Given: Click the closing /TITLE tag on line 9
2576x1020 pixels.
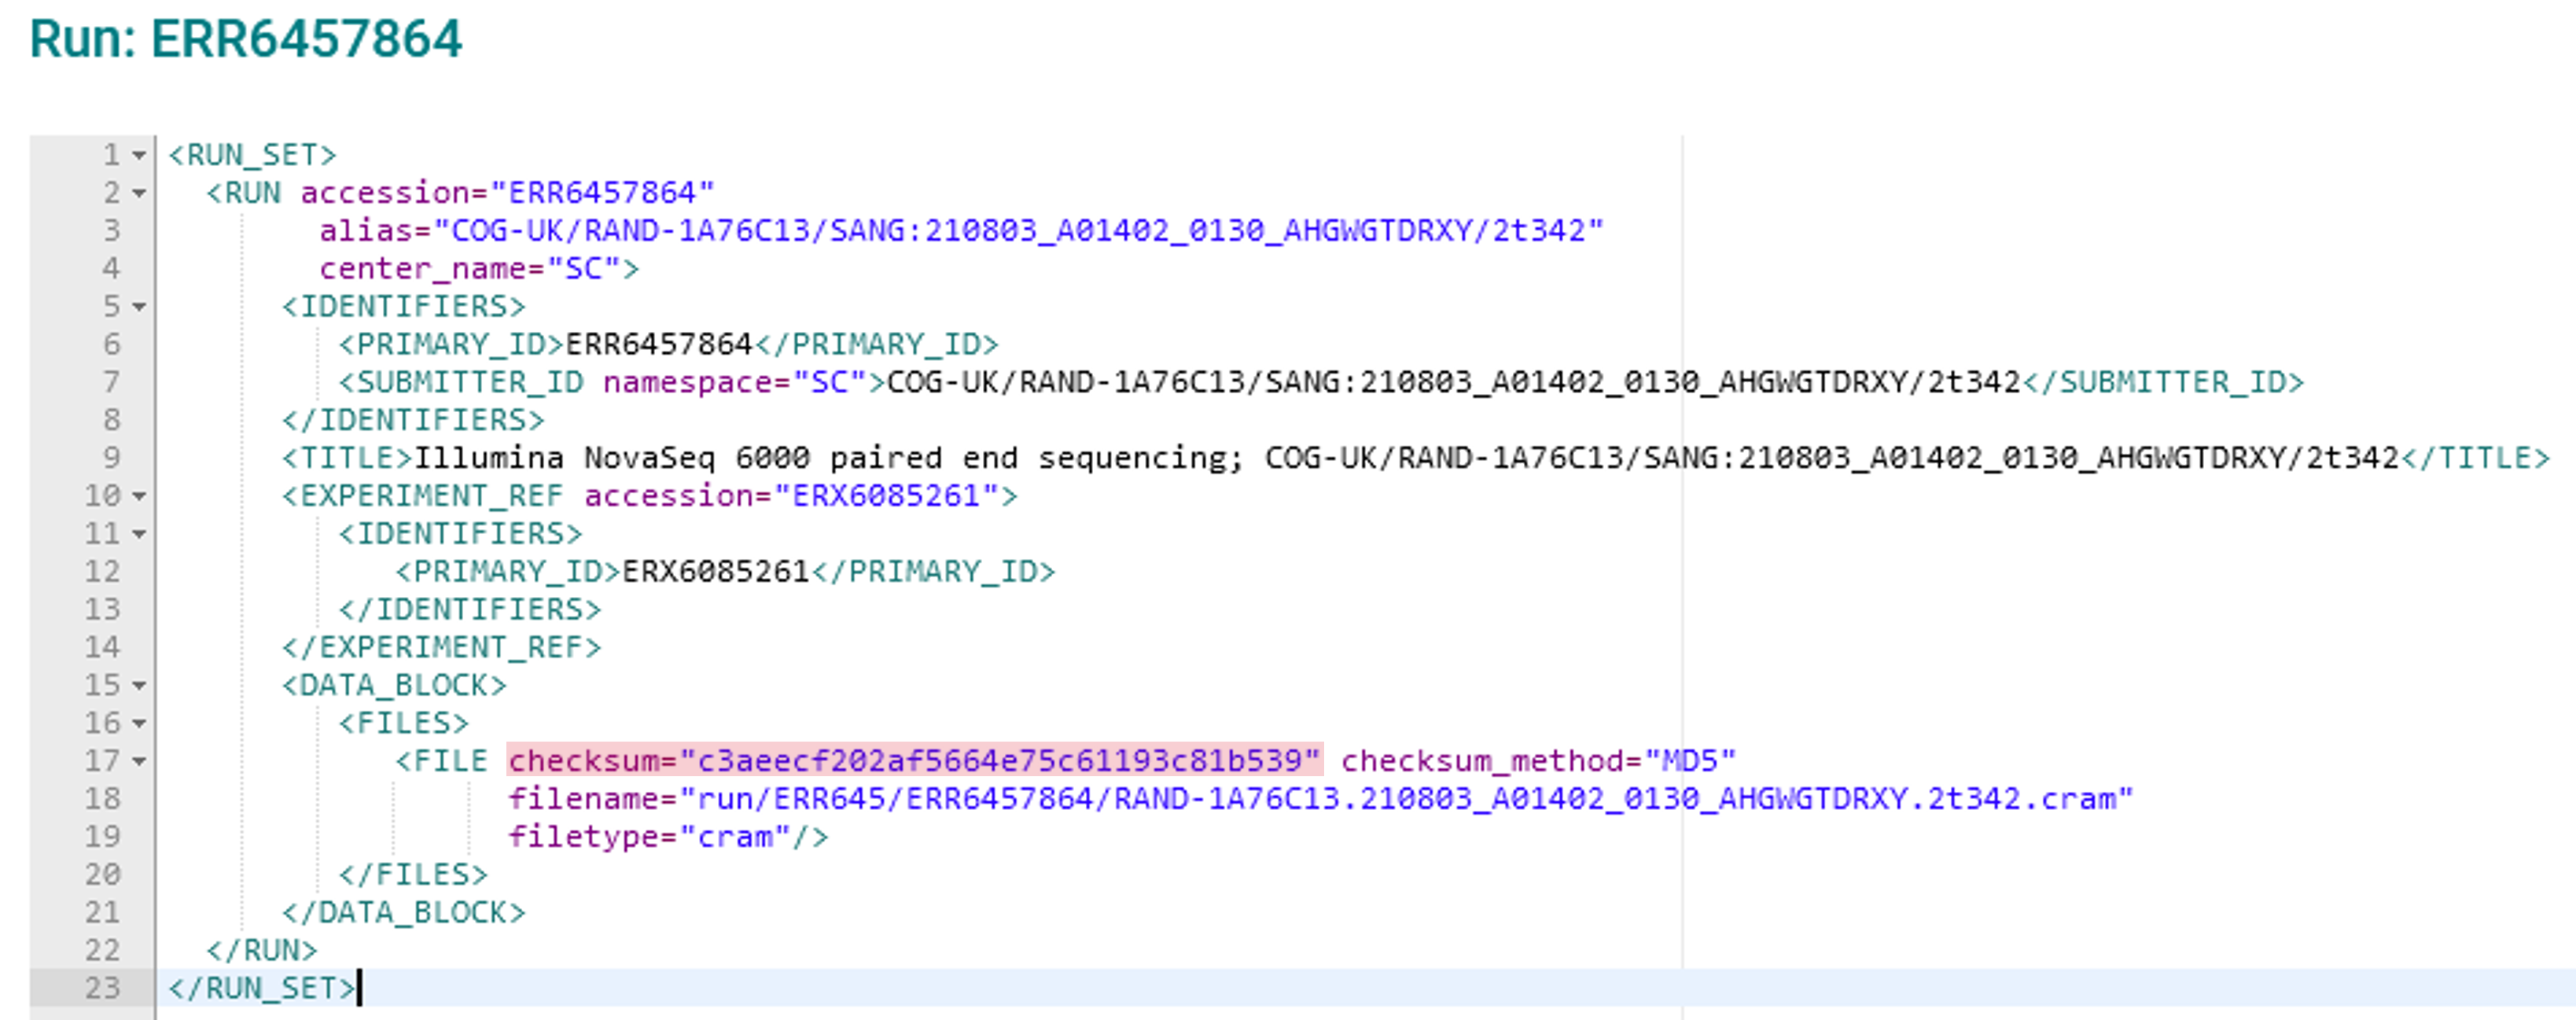Looking at the screenshot, I should click(x=2476, y=458).
